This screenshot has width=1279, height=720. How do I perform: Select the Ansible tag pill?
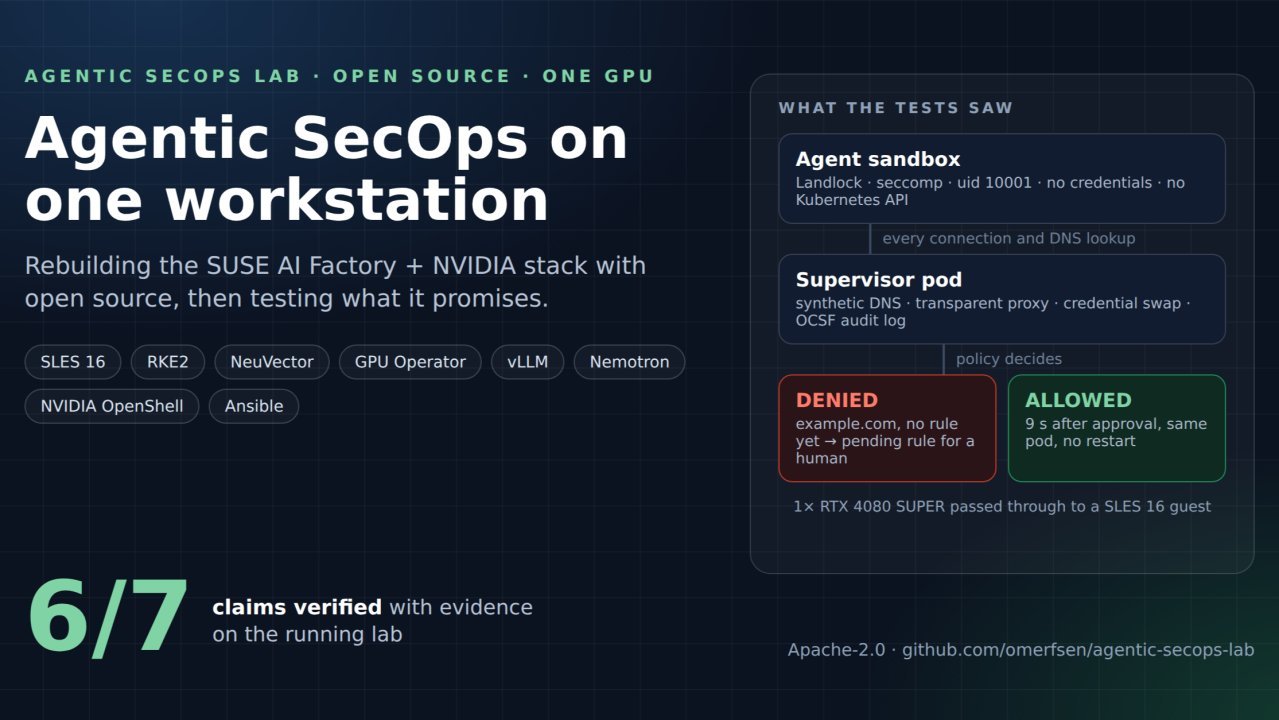click(254, 406)
